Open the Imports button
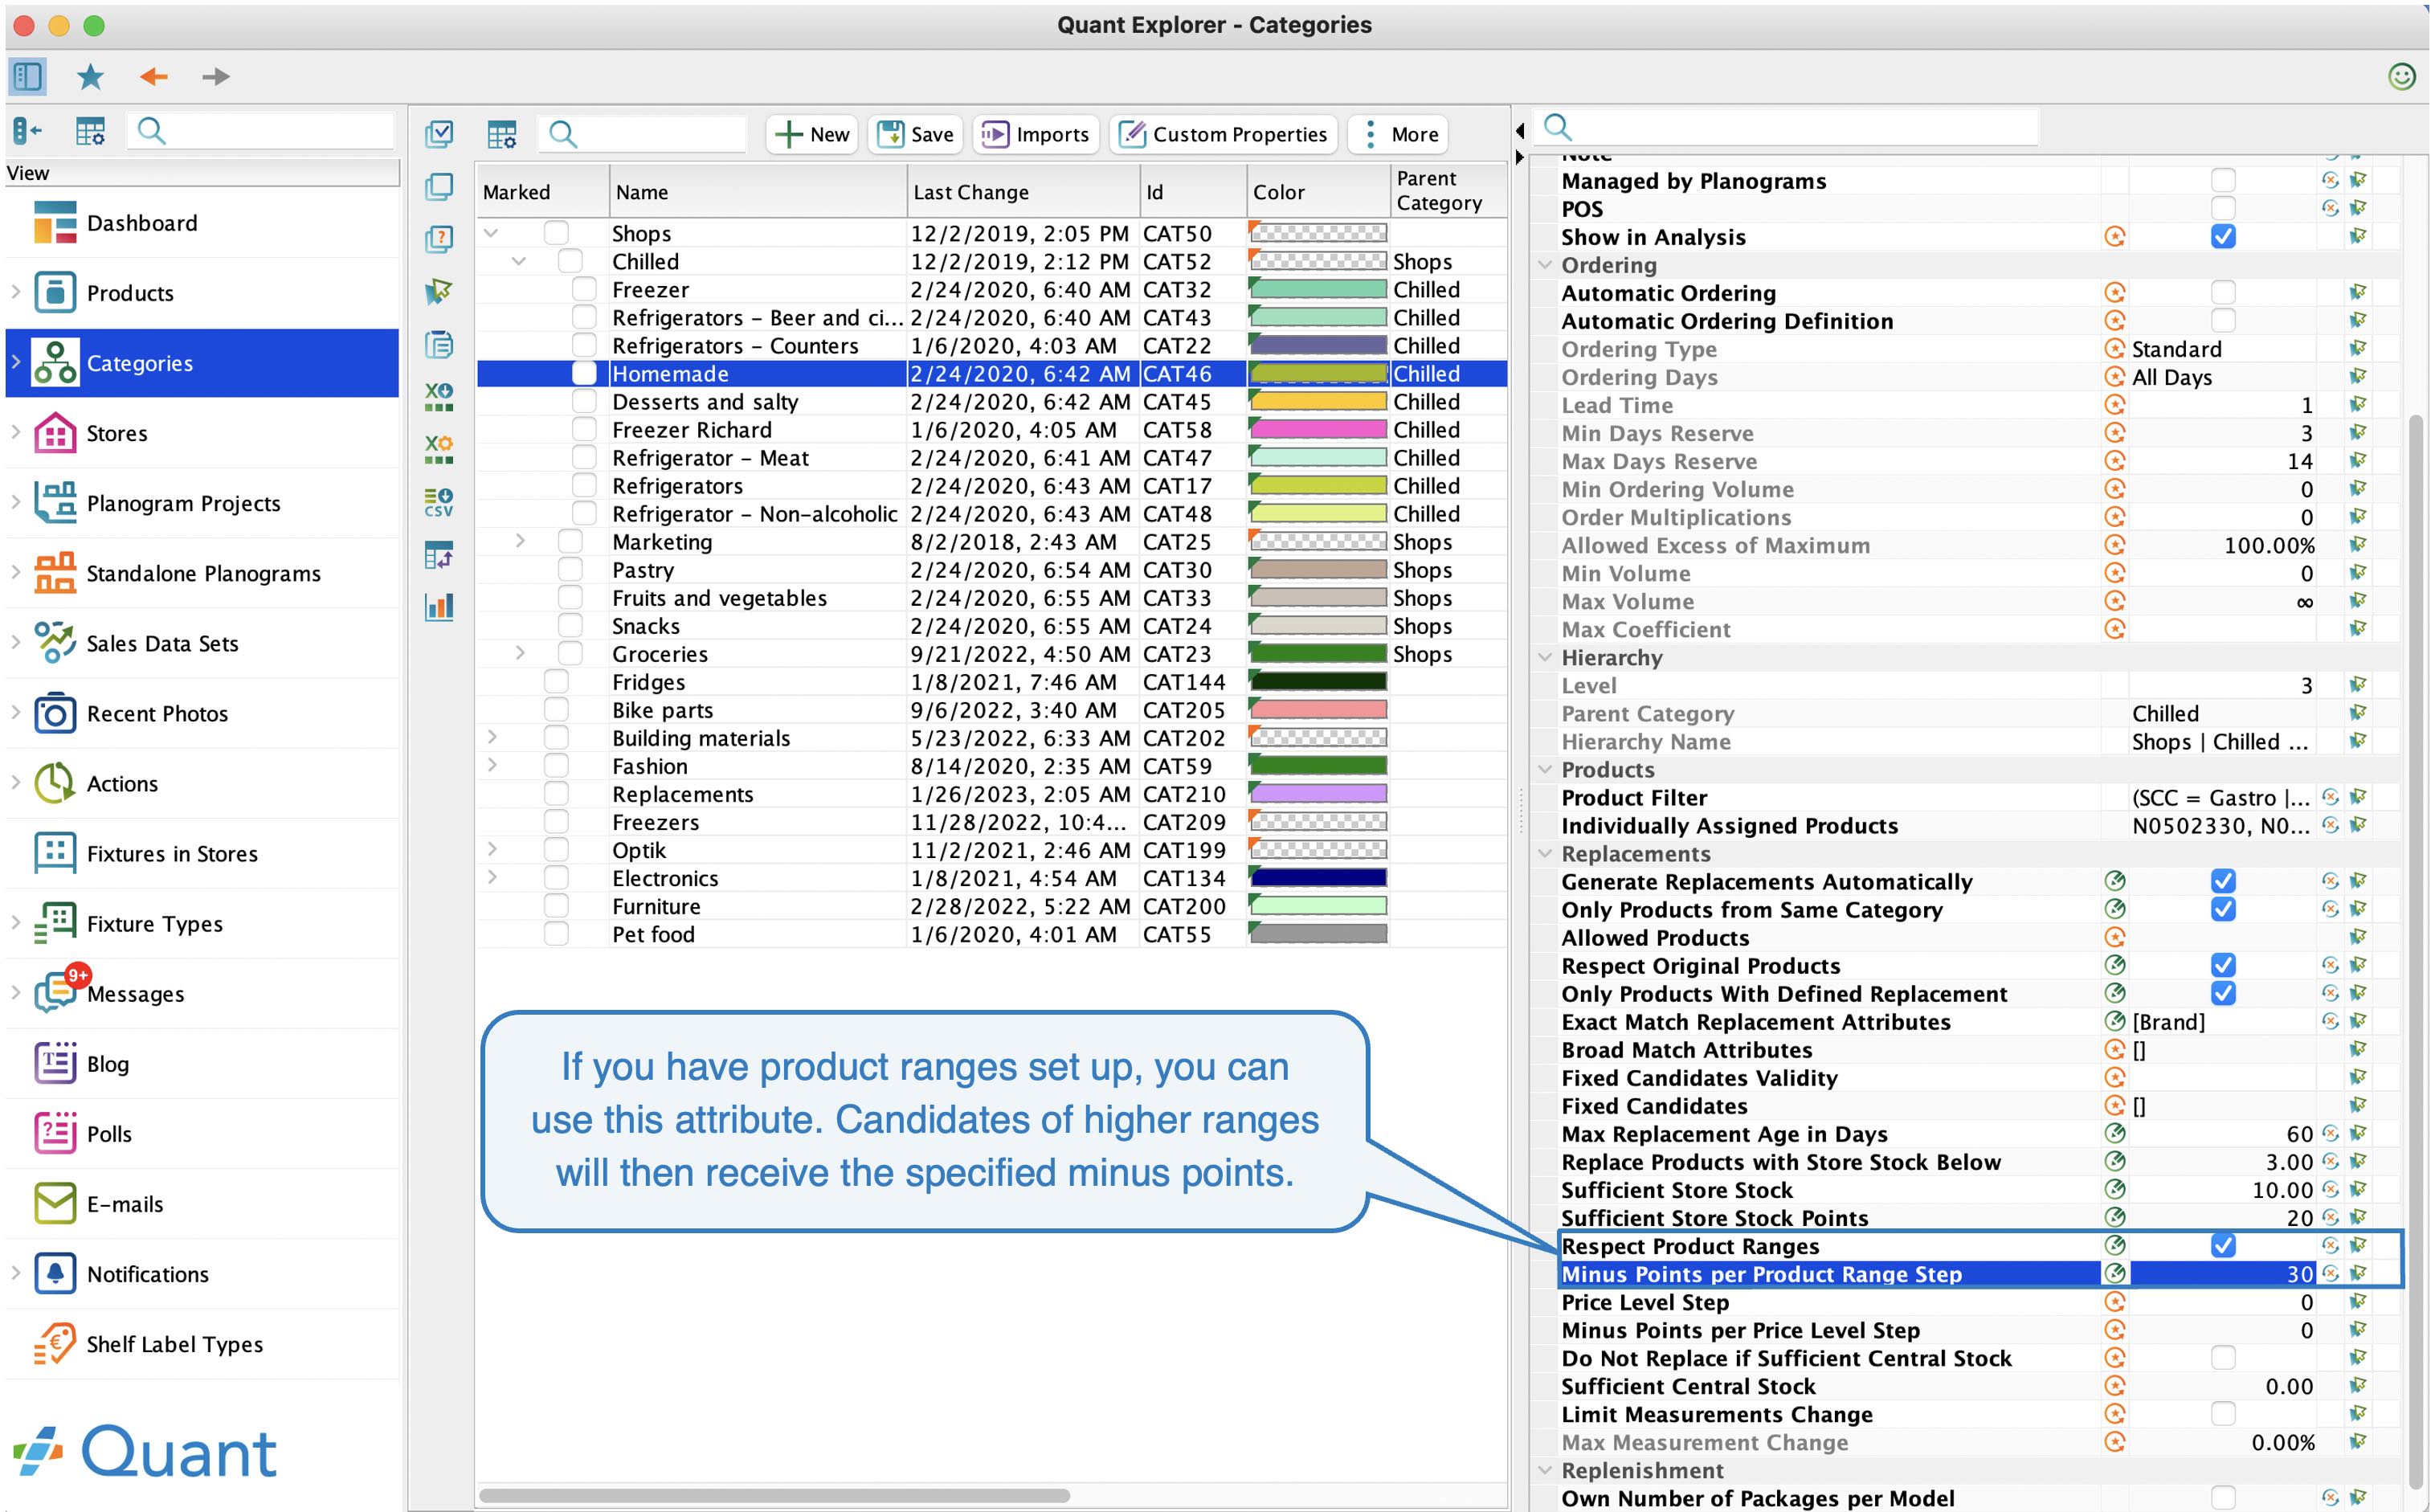 tap(1036, 134)
